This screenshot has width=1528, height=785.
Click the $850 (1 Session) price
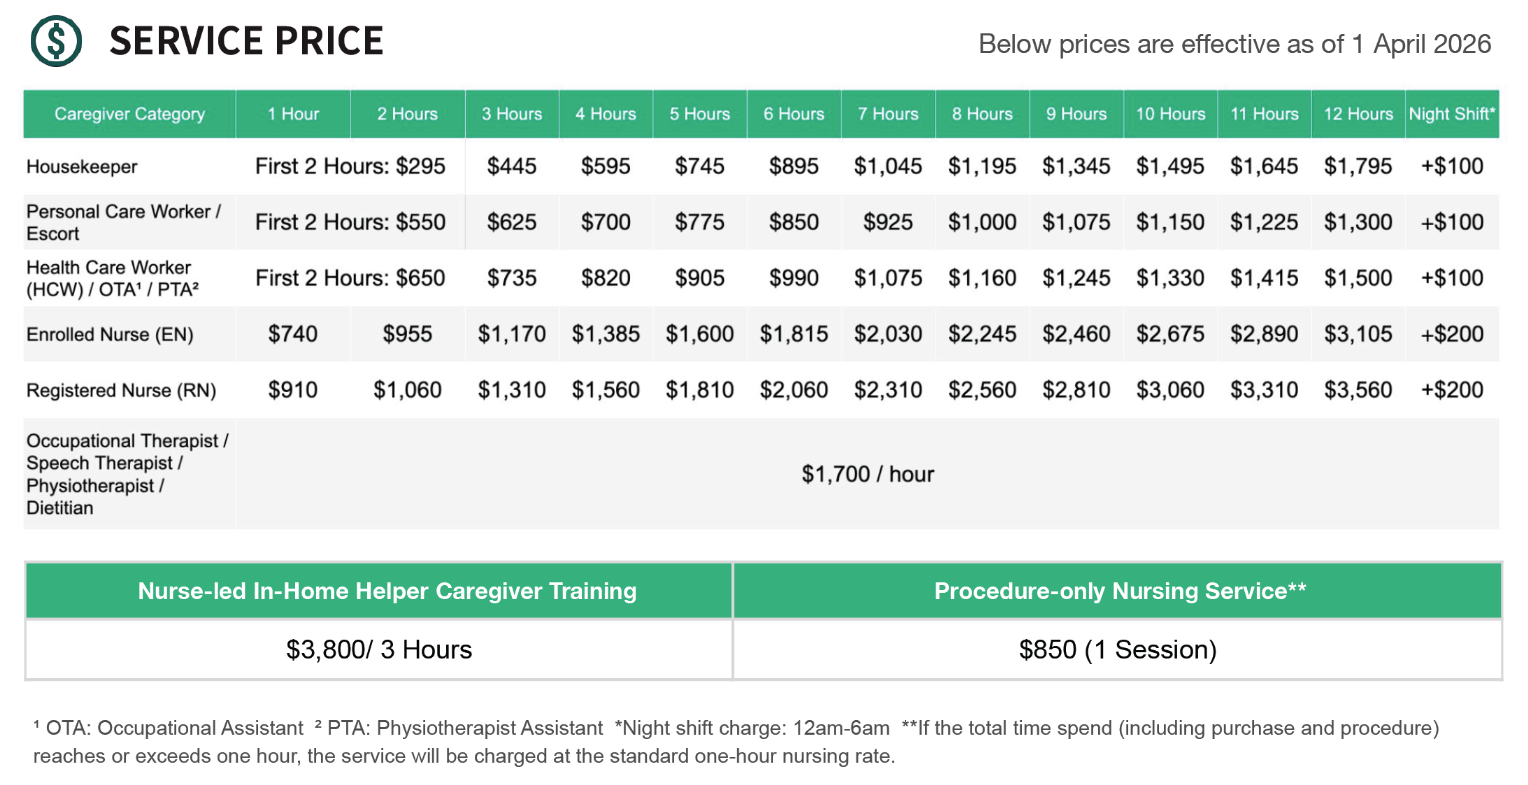pyautogui.click(x=1117, y=650)
